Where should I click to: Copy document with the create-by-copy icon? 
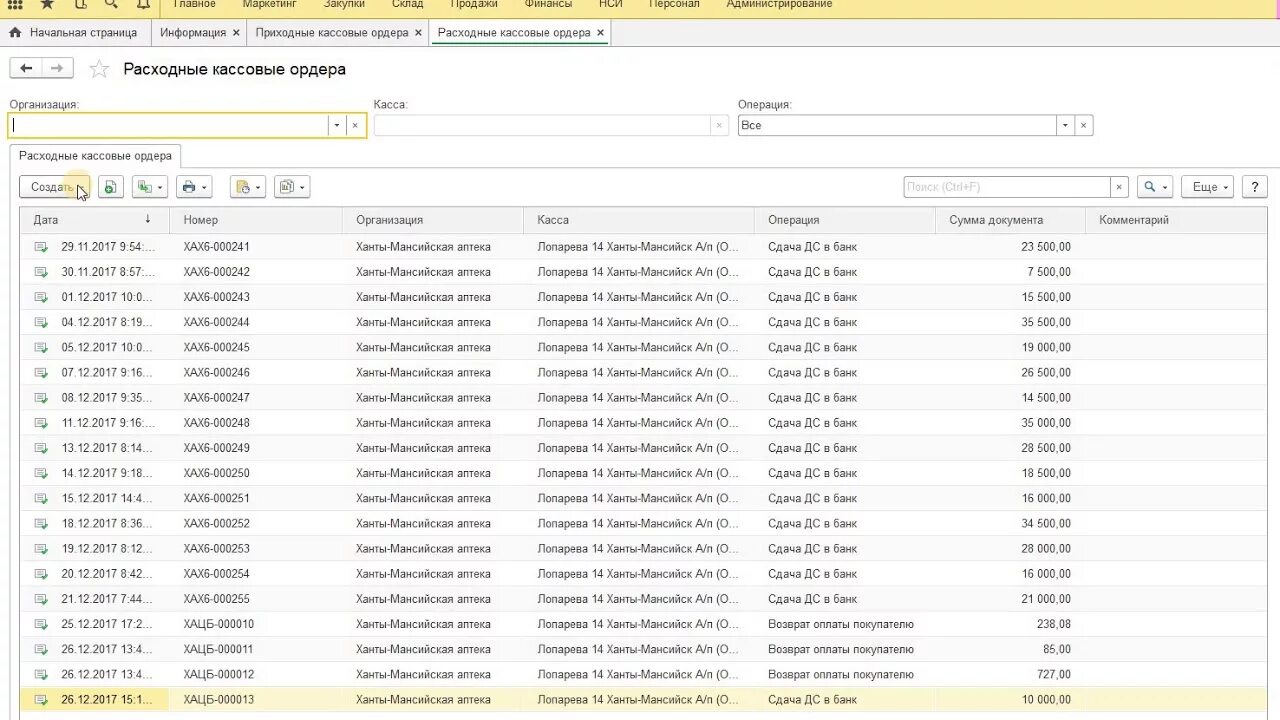pos(111,187)
